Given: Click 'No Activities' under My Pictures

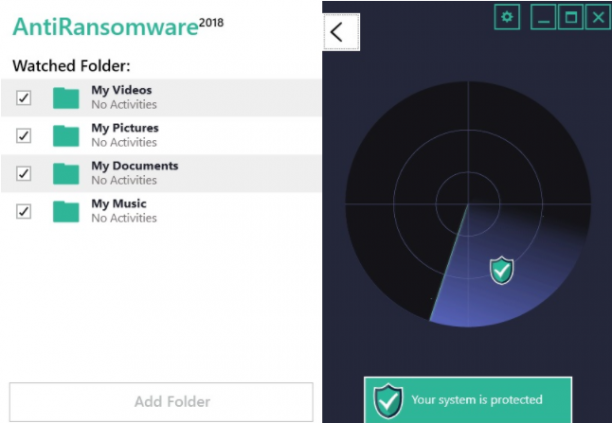Looking at the screenshot, I should [x=124, y=142].
